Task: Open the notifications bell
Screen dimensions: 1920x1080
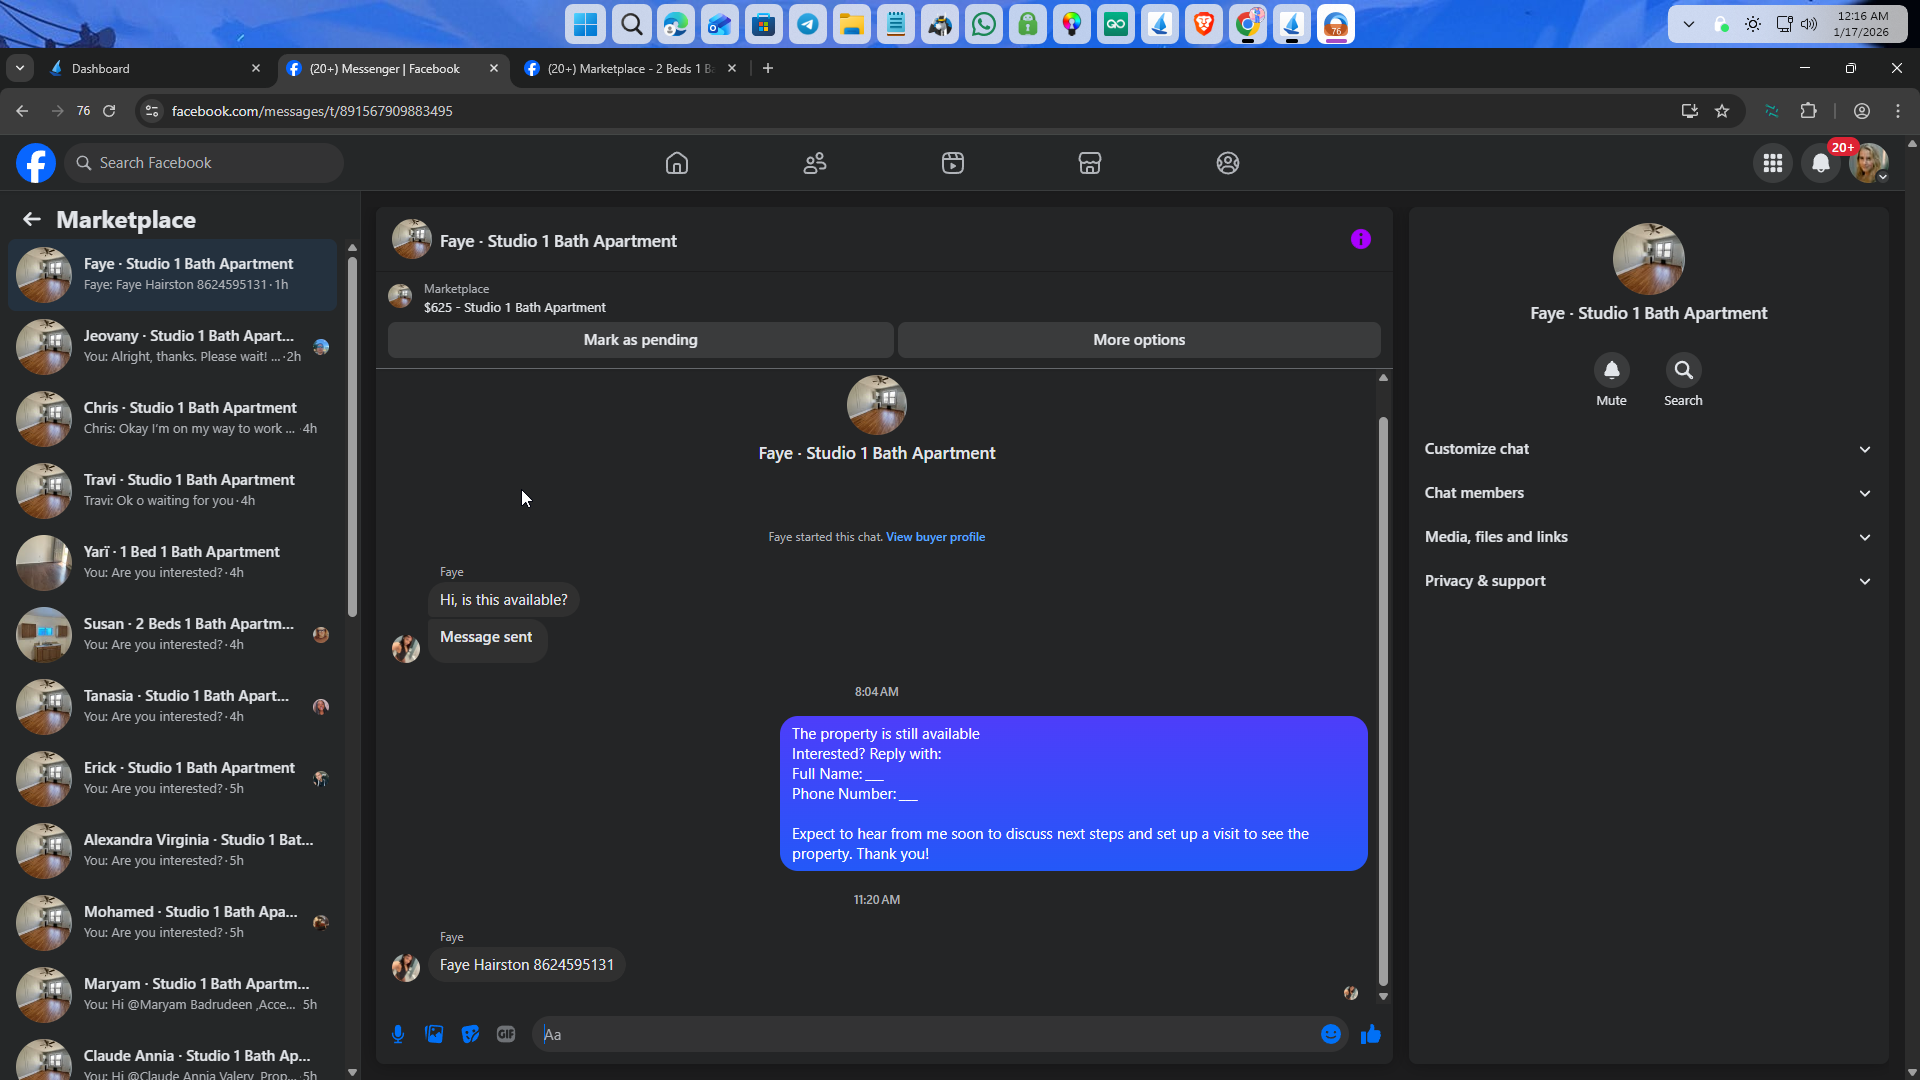Action: click(1820, 163)
